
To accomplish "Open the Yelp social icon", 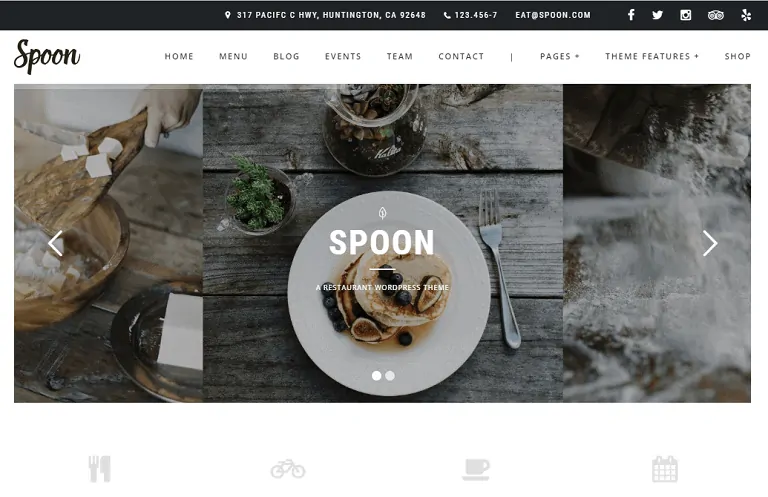I will click(x=746, y=15).
